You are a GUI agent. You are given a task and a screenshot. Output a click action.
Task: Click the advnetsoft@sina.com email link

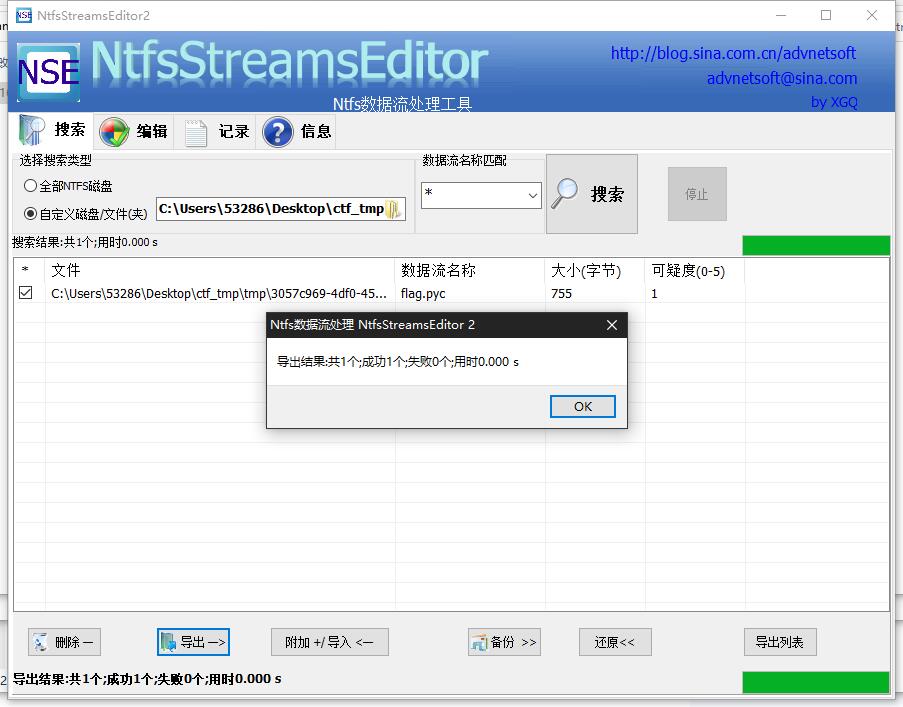coord(782,78)
